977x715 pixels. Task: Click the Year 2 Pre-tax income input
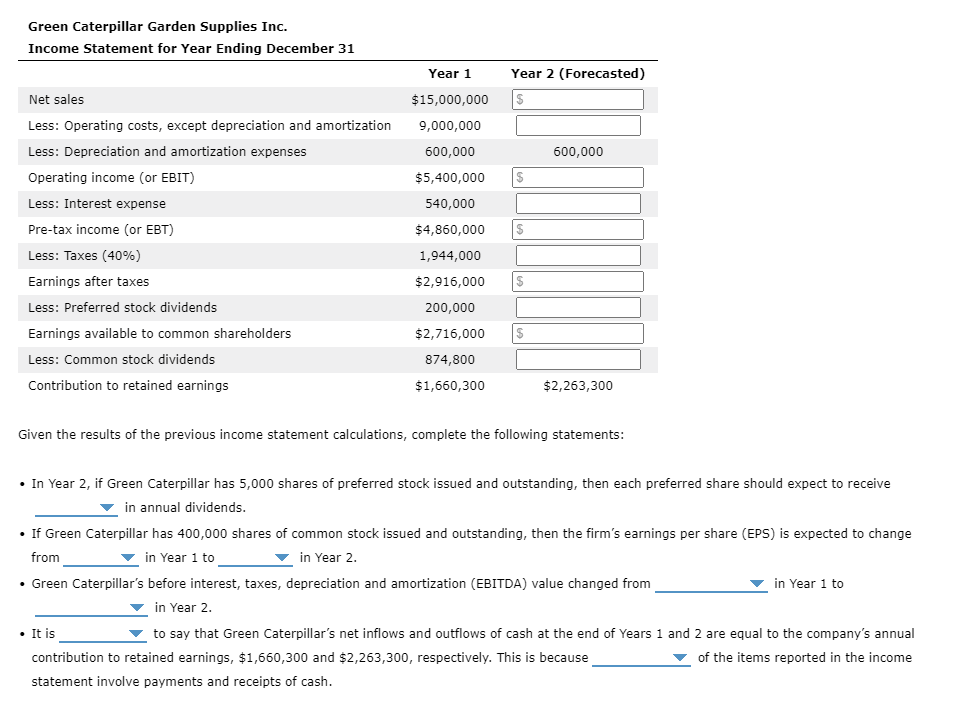point(577,229)
